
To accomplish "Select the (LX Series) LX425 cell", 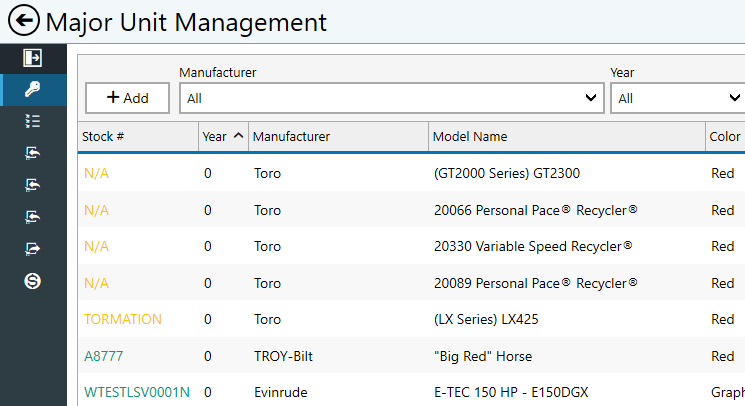I will 486,319.
